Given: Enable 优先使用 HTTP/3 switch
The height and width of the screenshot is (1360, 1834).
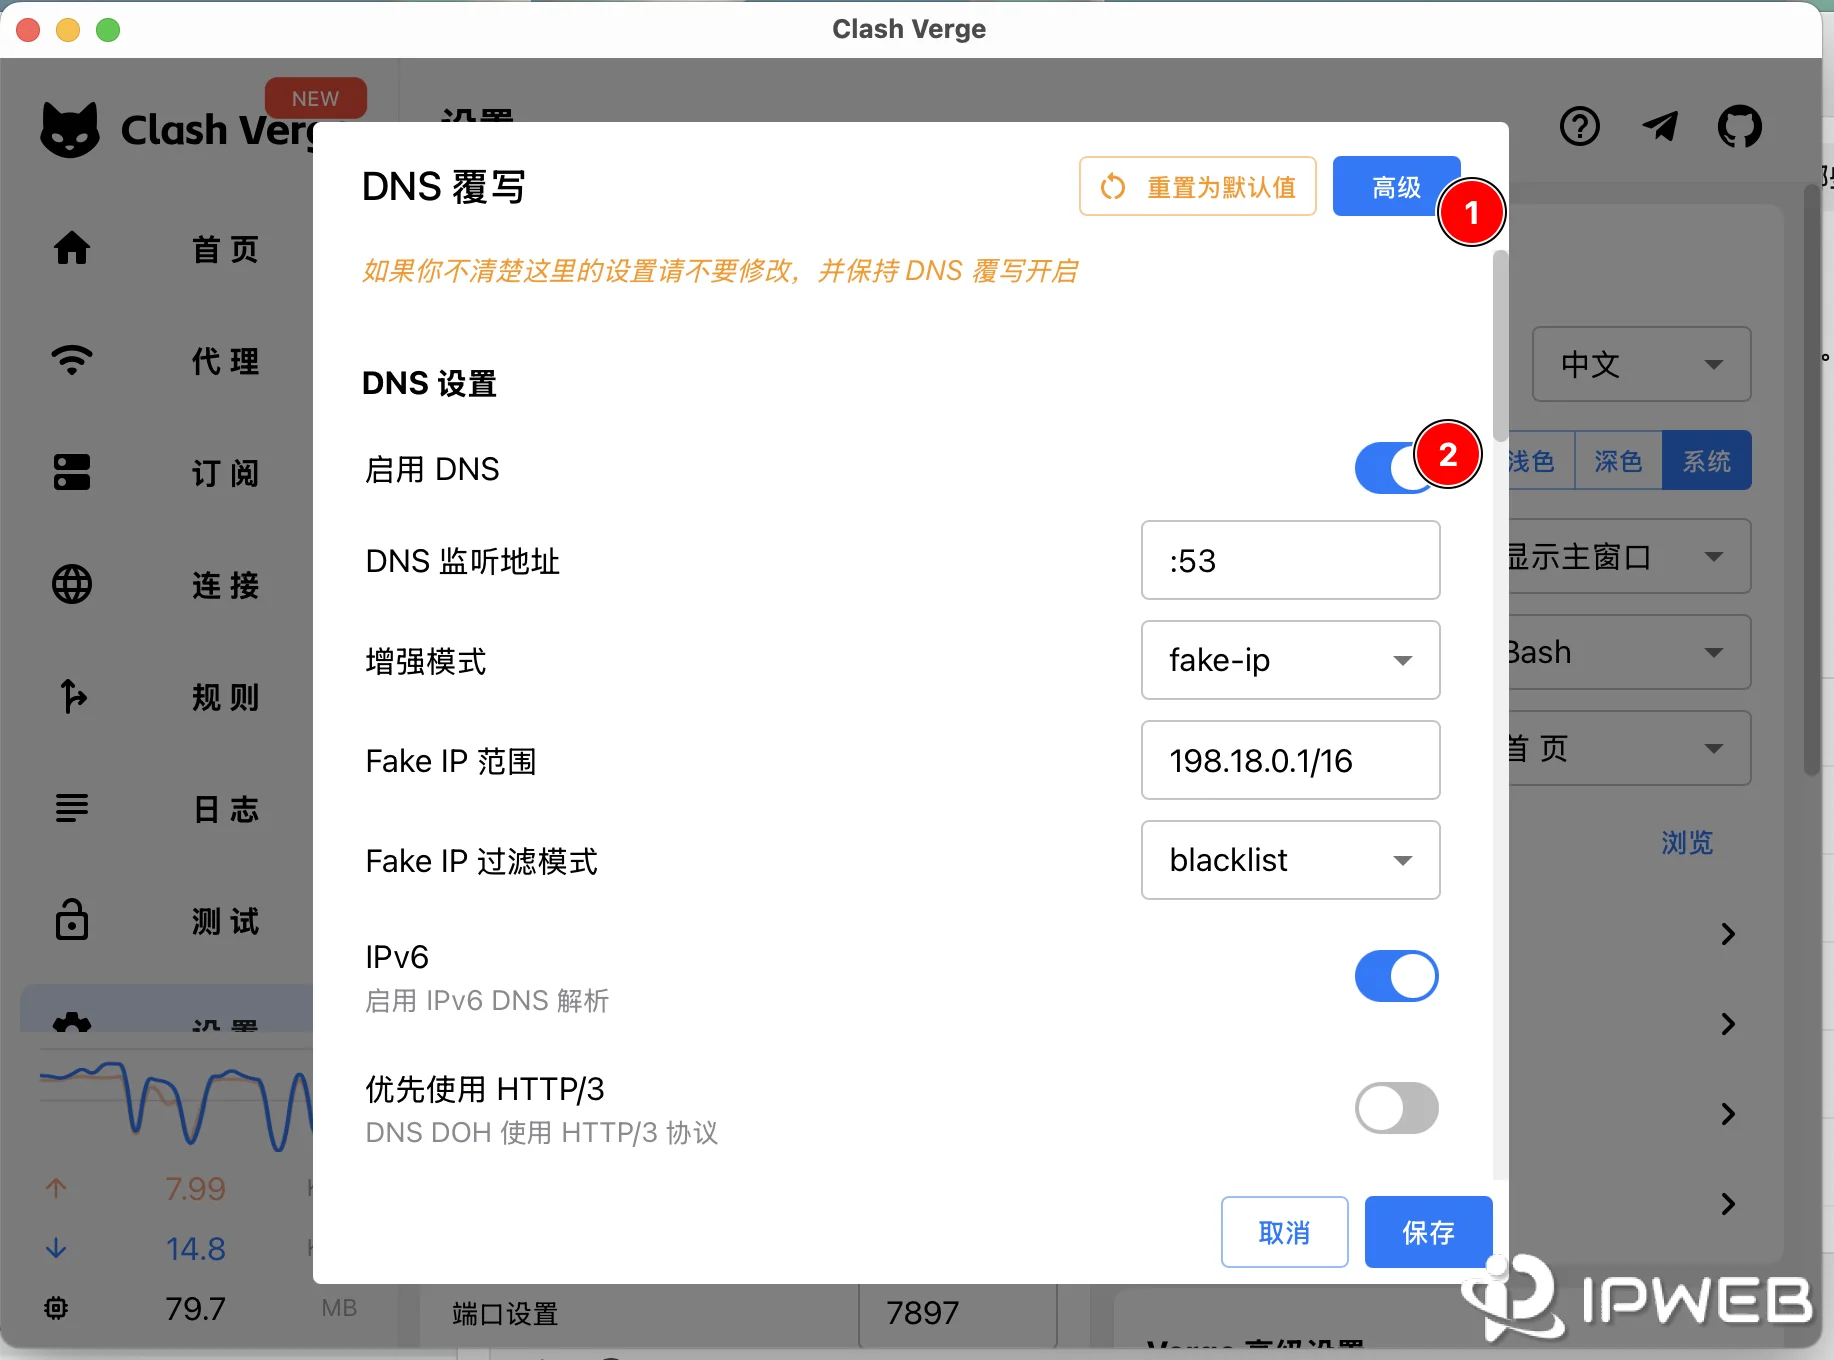Looking at the screenshot, I should pos(1396,1108).
